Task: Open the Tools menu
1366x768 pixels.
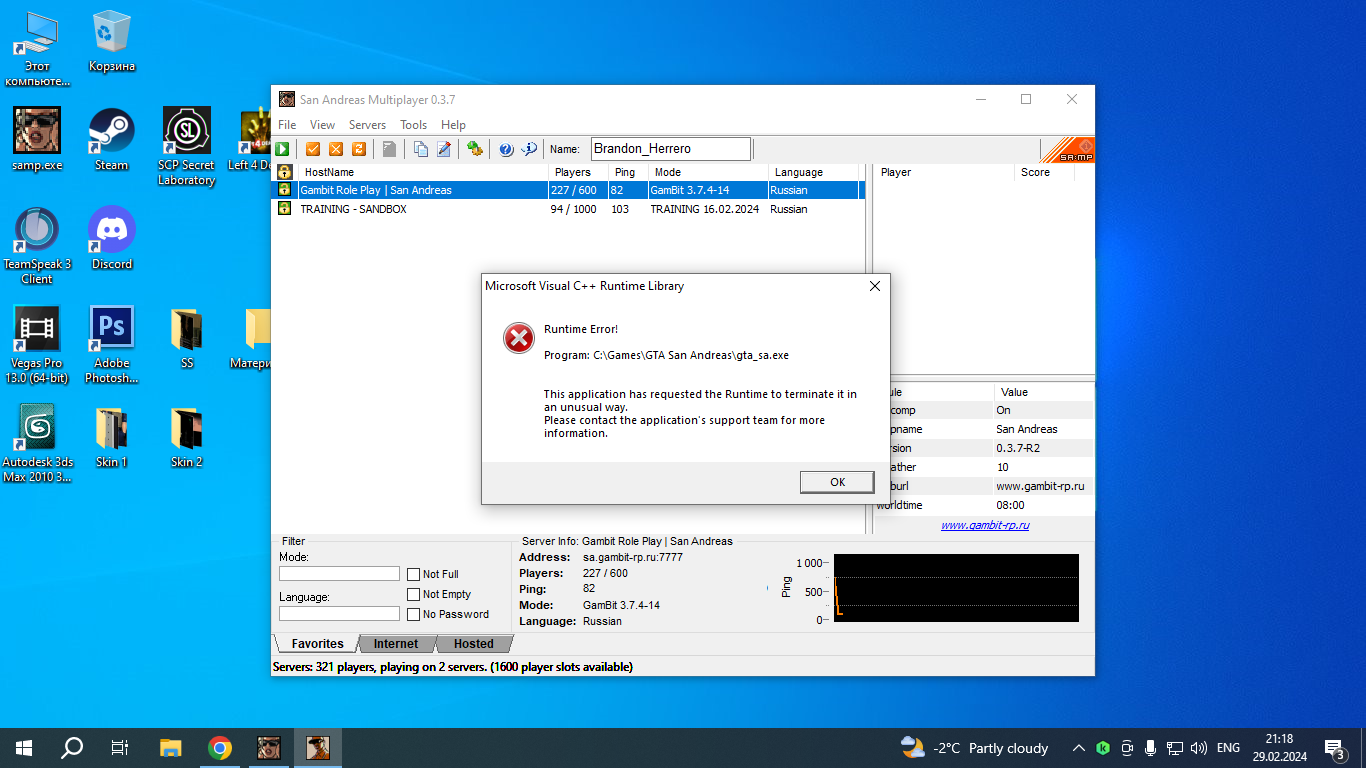Action: coord(413,125)
